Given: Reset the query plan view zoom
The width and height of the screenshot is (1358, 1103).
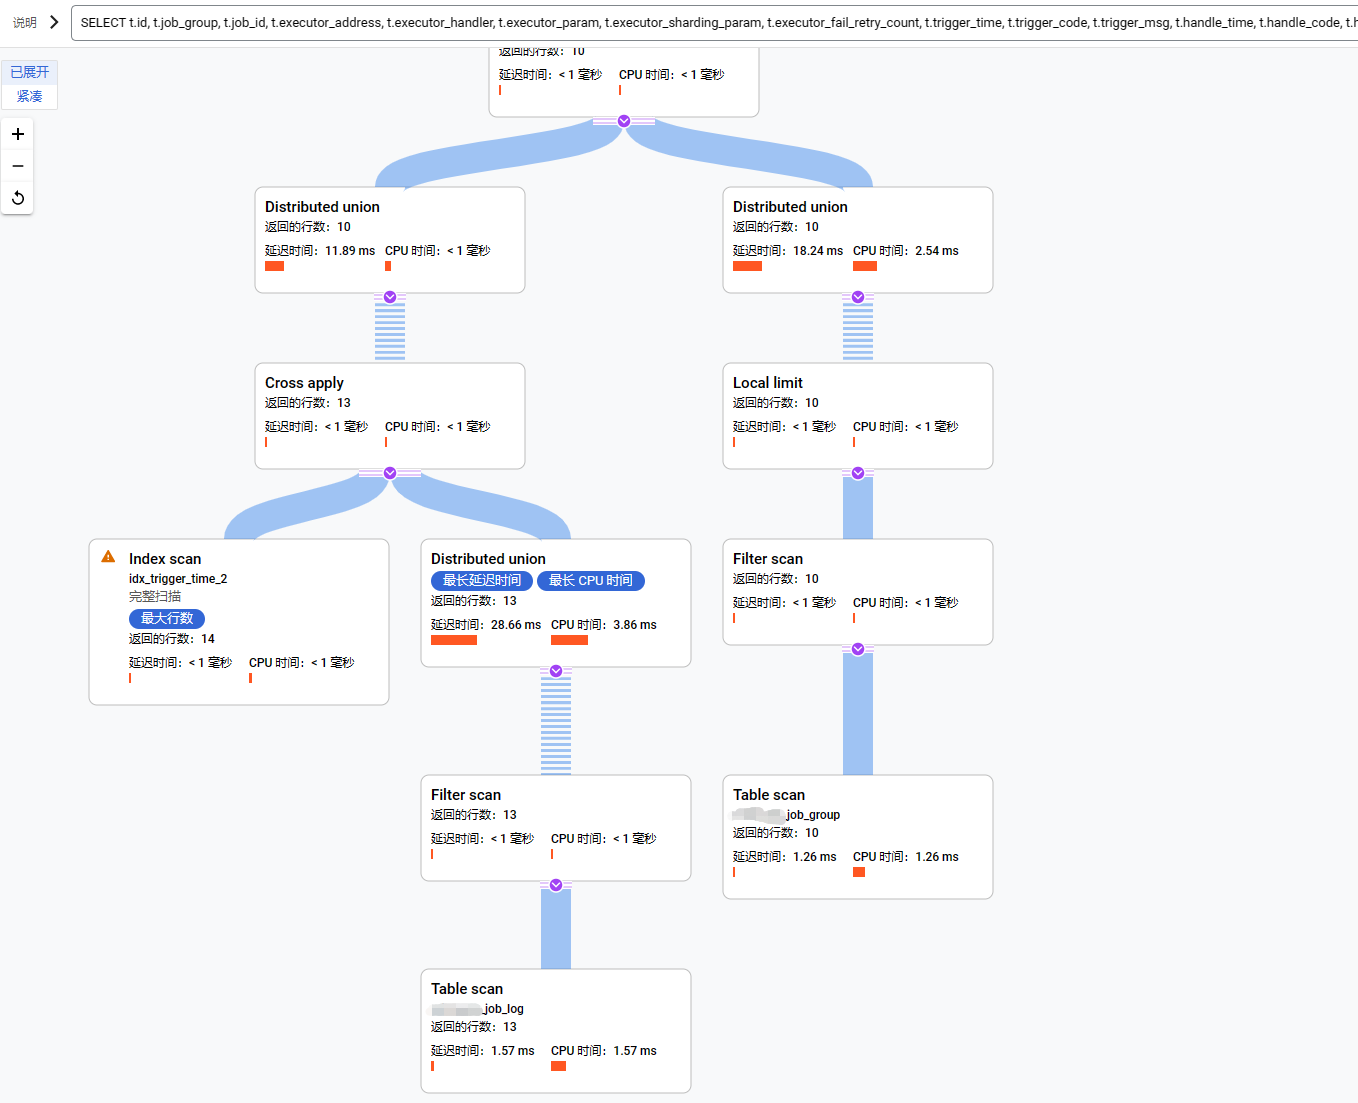Looking at the screenshot, I should 18,198.
